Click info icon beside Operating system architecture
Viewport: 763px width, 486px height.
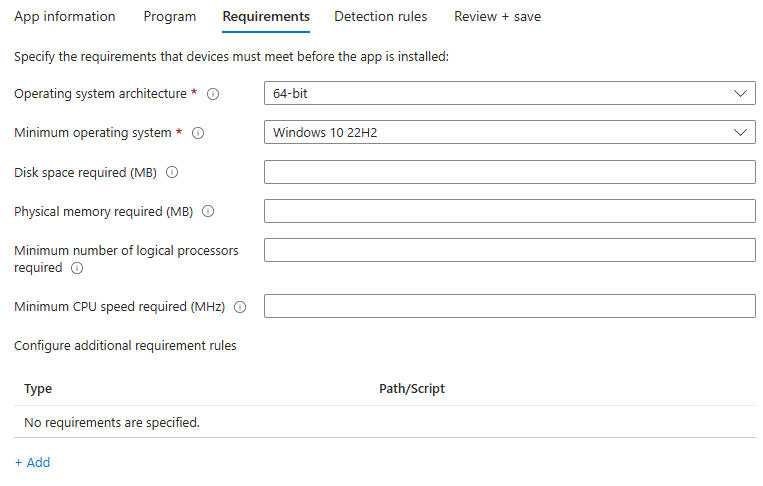213,94
